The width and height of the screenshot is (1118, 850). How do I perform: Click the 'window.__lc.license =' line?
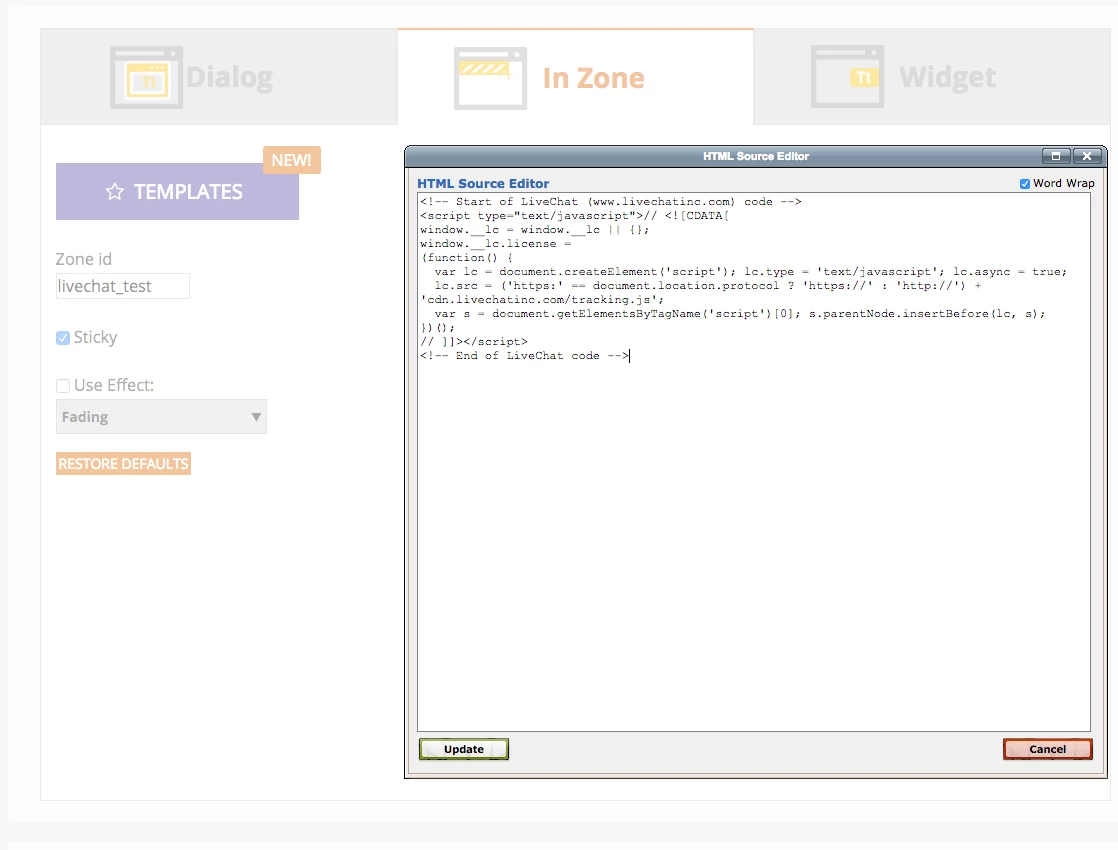496,244
